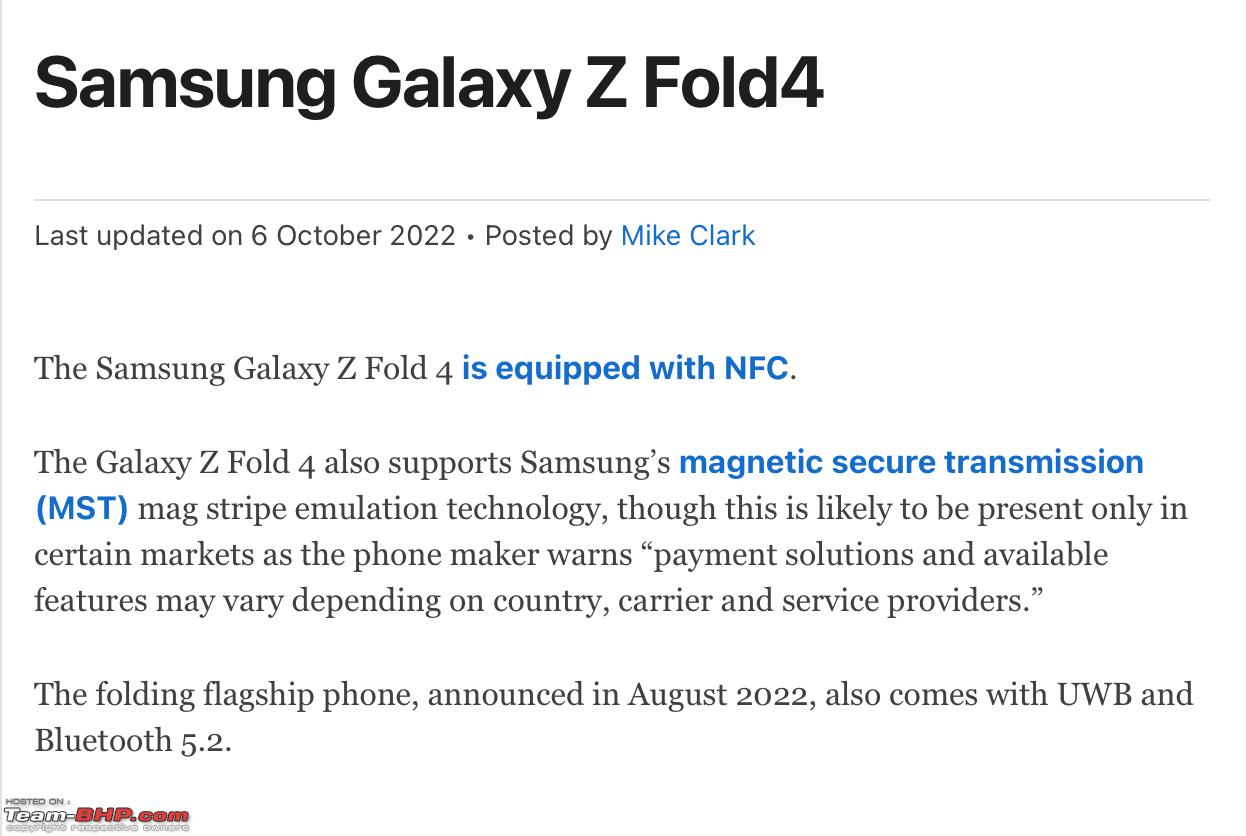Click the horizontal divider under the title
1246x836 pixels.
622,200
